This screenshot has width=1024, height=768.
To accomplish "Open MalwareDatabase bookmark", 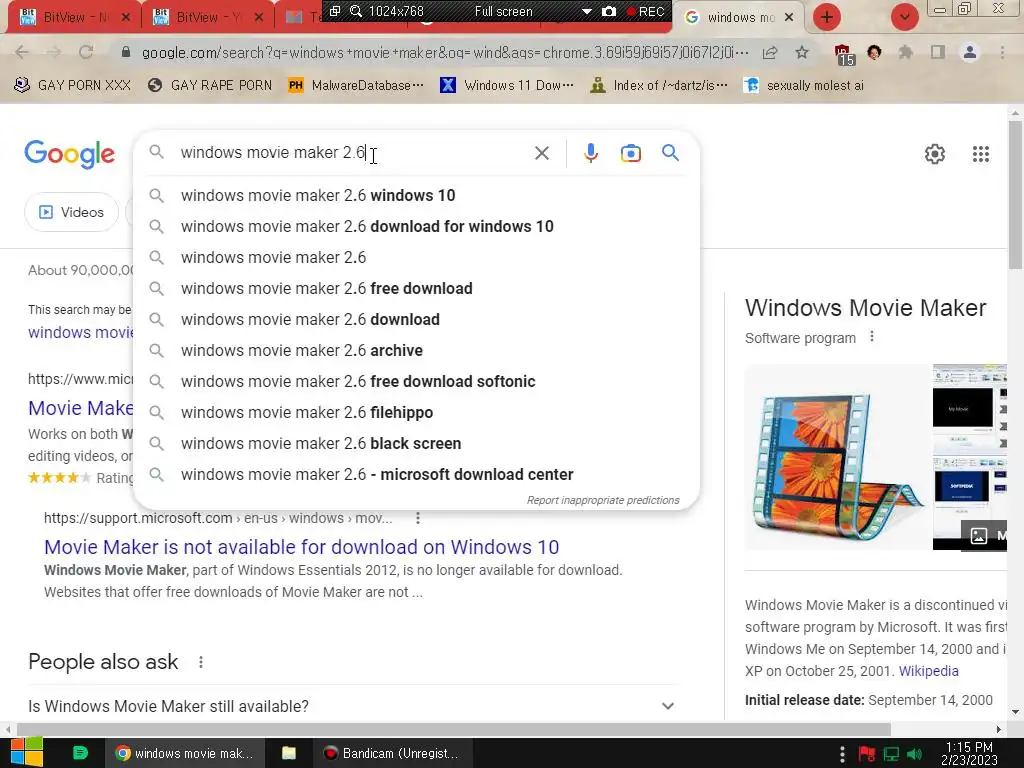I will 356,86.
